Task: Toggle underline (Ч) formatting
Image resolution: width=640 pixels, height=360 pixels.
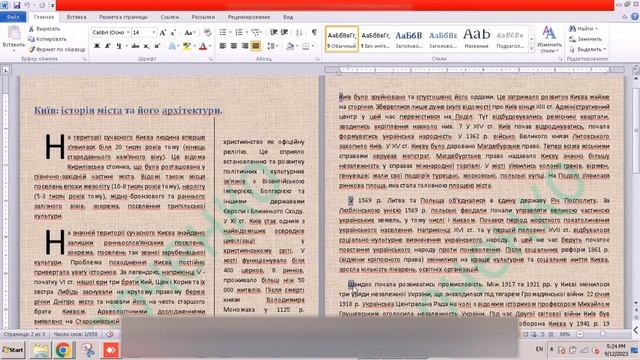Action: [x=118, y=46]
